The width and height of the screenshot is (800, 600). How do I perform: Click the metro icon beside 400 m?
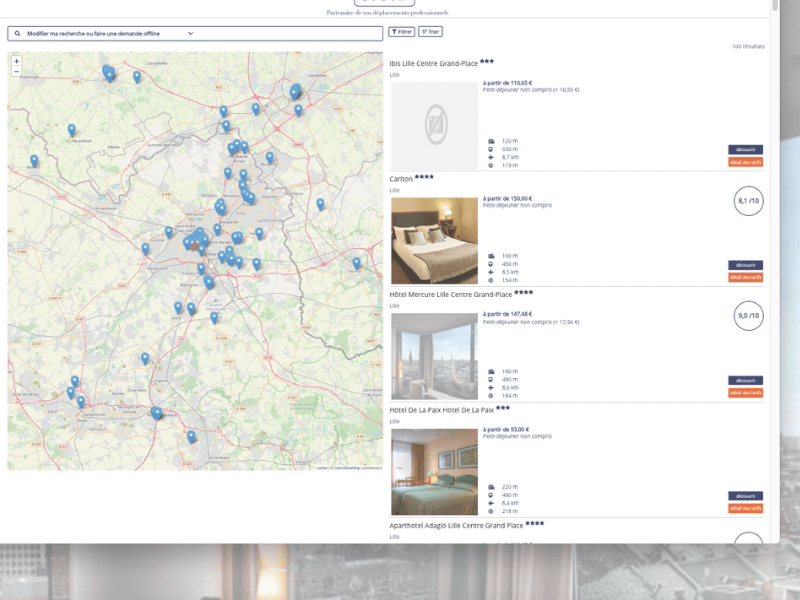[491, 495]
